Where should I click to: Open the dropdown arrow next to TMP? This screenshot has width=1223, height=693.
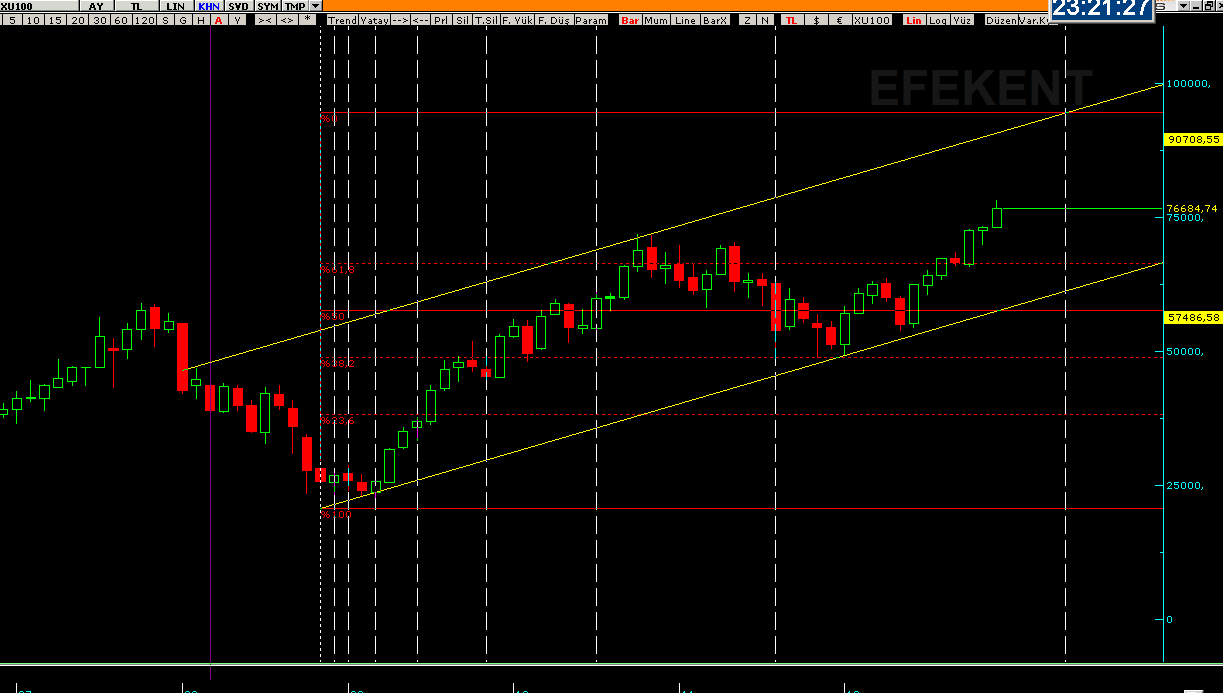(x=315, y=6)
